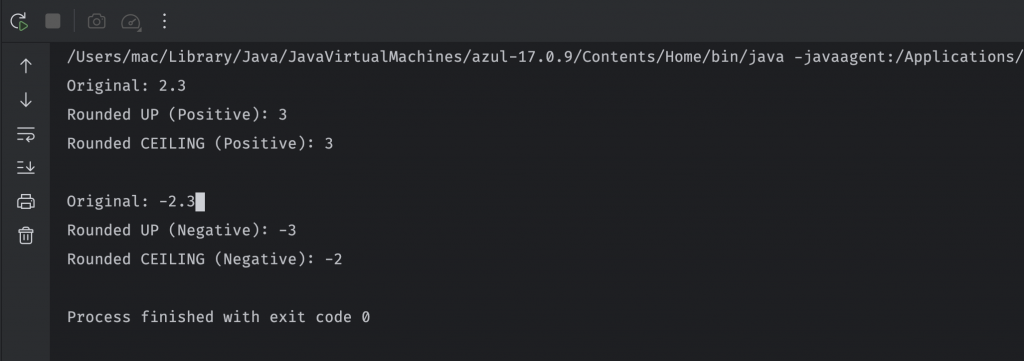Click the up arrow stack trace icon
1024x361 pixels.
pyautogui.click(x=25, y=66)
